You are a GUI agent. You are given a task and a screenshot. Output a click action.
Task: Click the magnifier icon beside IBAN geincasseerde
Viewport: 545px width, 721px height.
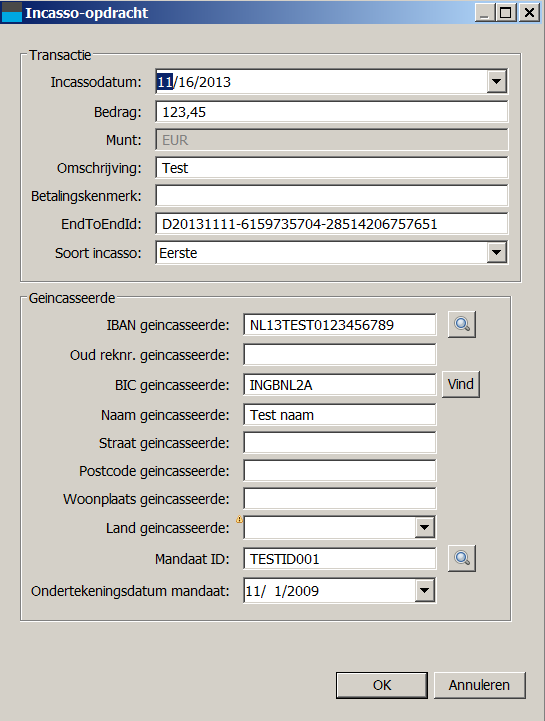tap(462, 325)
